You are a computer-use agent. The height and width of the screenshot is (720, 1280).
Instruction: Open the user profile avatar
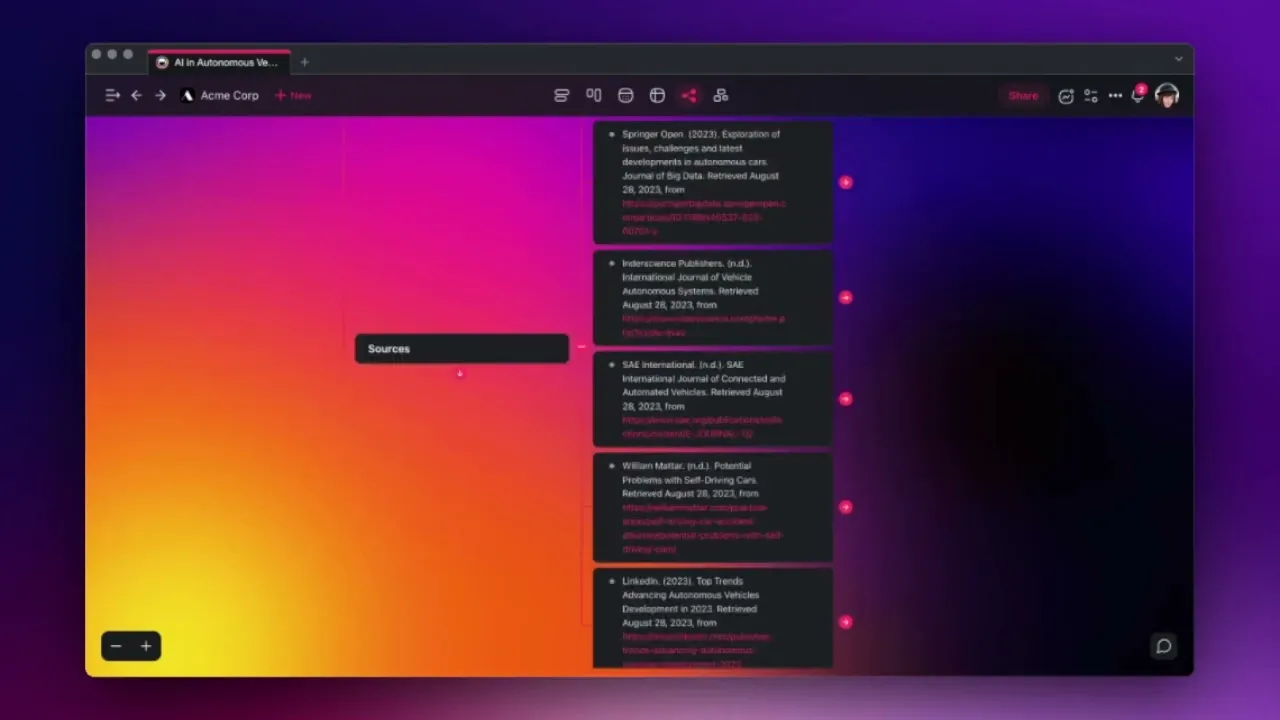(1166, 95)
